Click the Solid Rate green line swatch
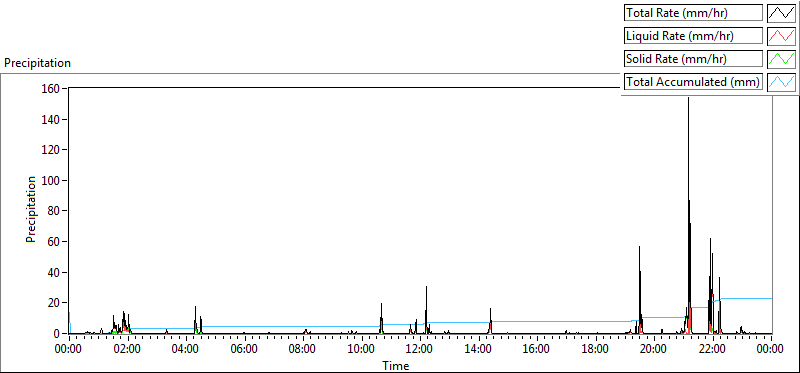Screen dimensions: 800x373 click(781, 59)
